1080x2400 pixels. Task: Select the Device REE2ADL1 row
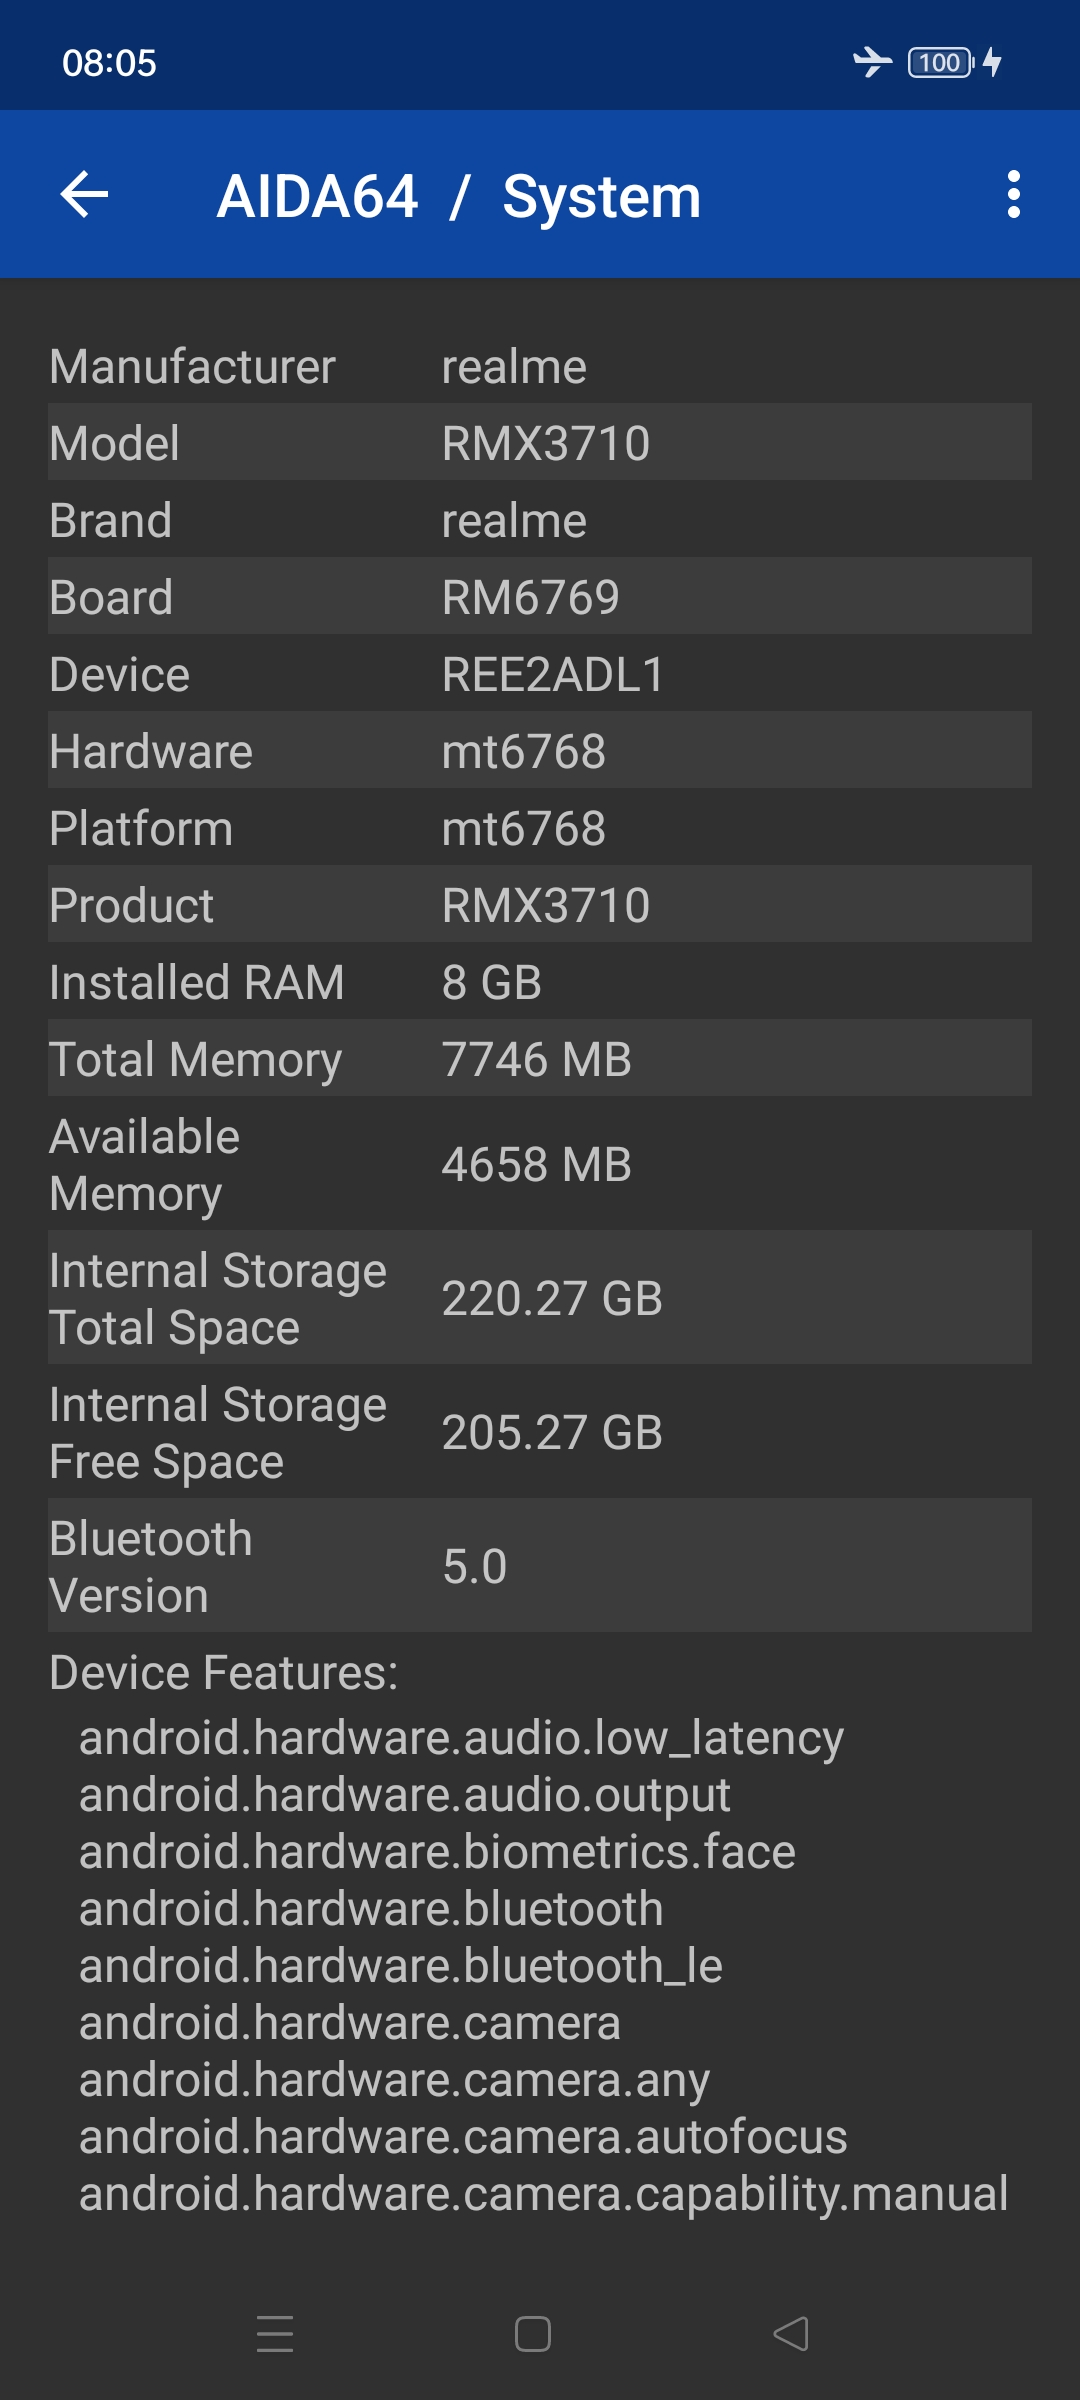coord(540,674)
